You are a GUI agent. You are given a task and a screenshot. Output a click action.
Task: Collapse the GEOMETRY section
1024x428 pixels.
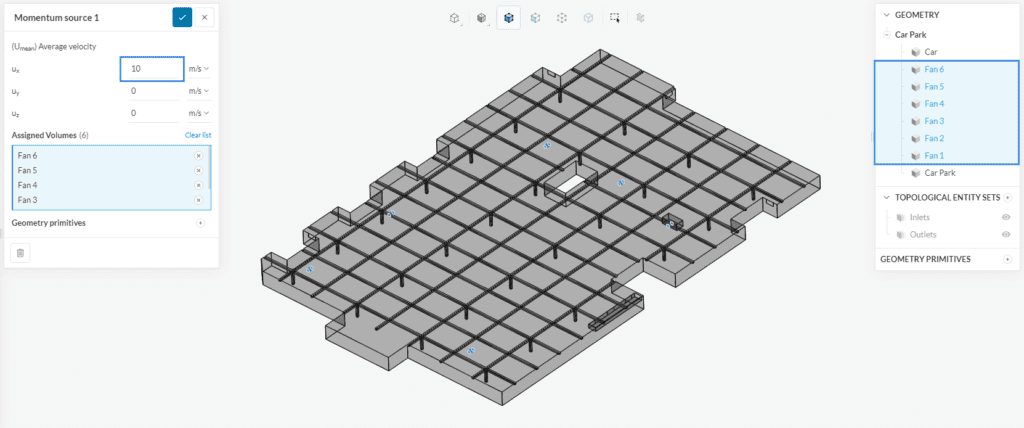[x=886, y=15]
